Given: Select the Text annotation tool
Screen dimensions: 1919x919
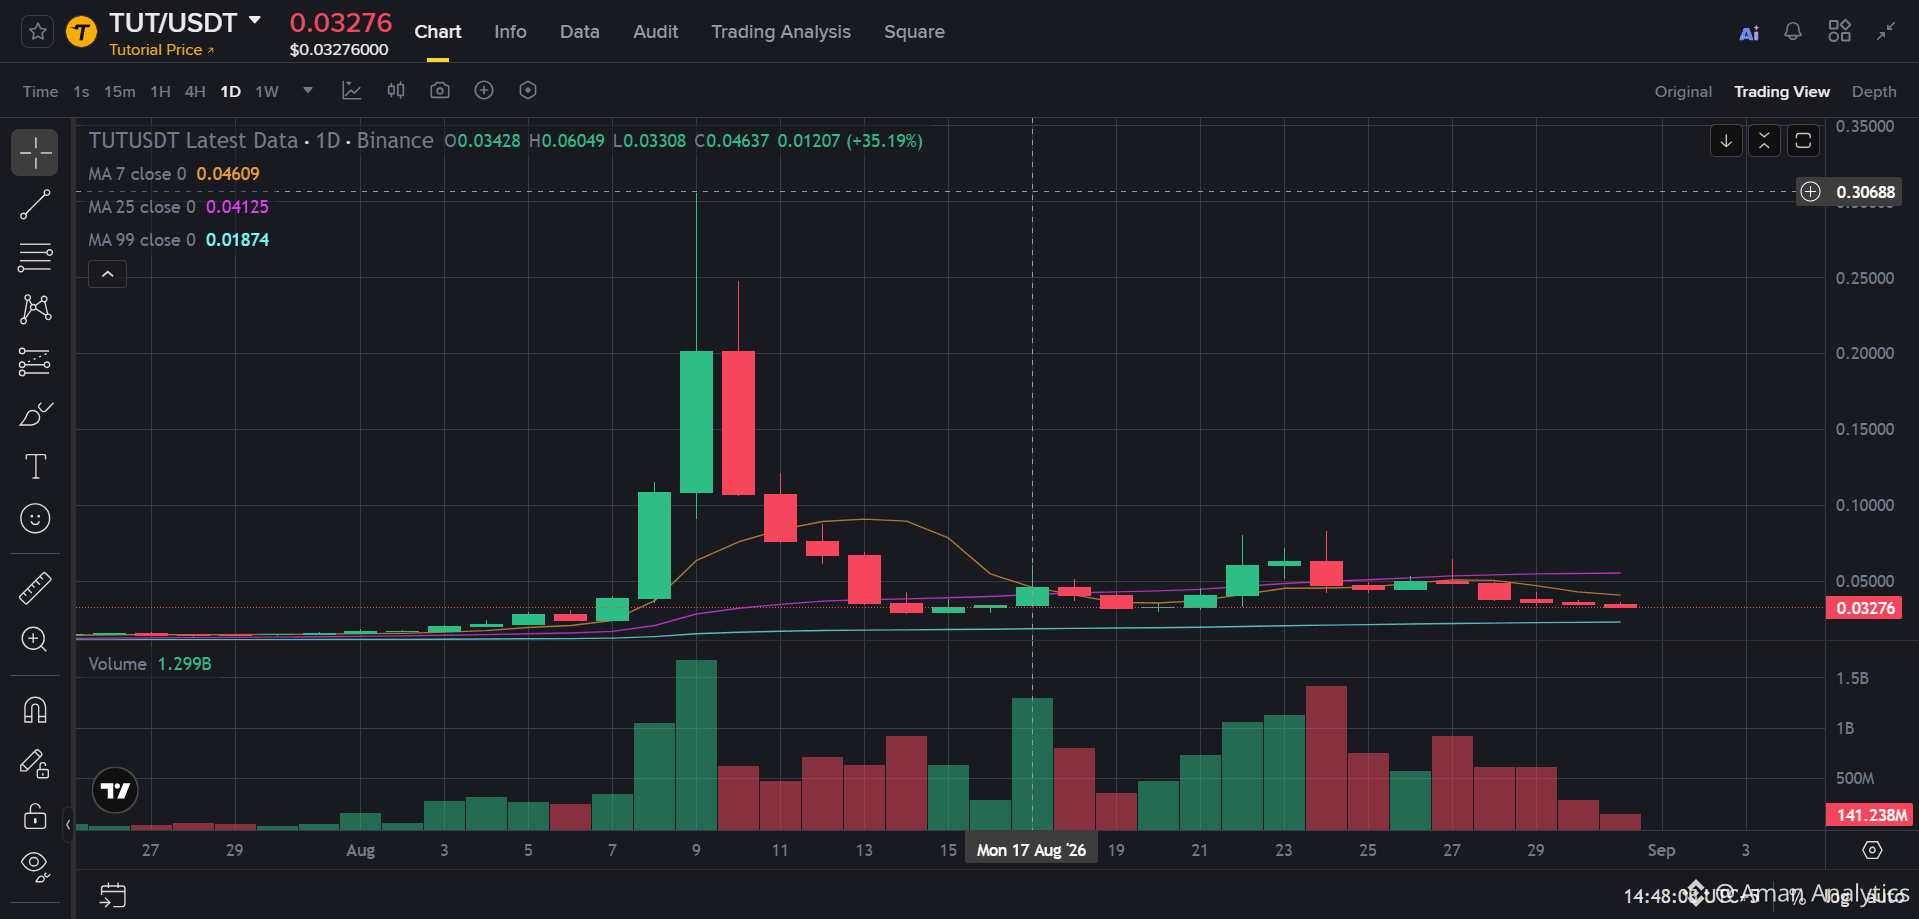Looking at the screenshot, I should (x=35, y=466).
